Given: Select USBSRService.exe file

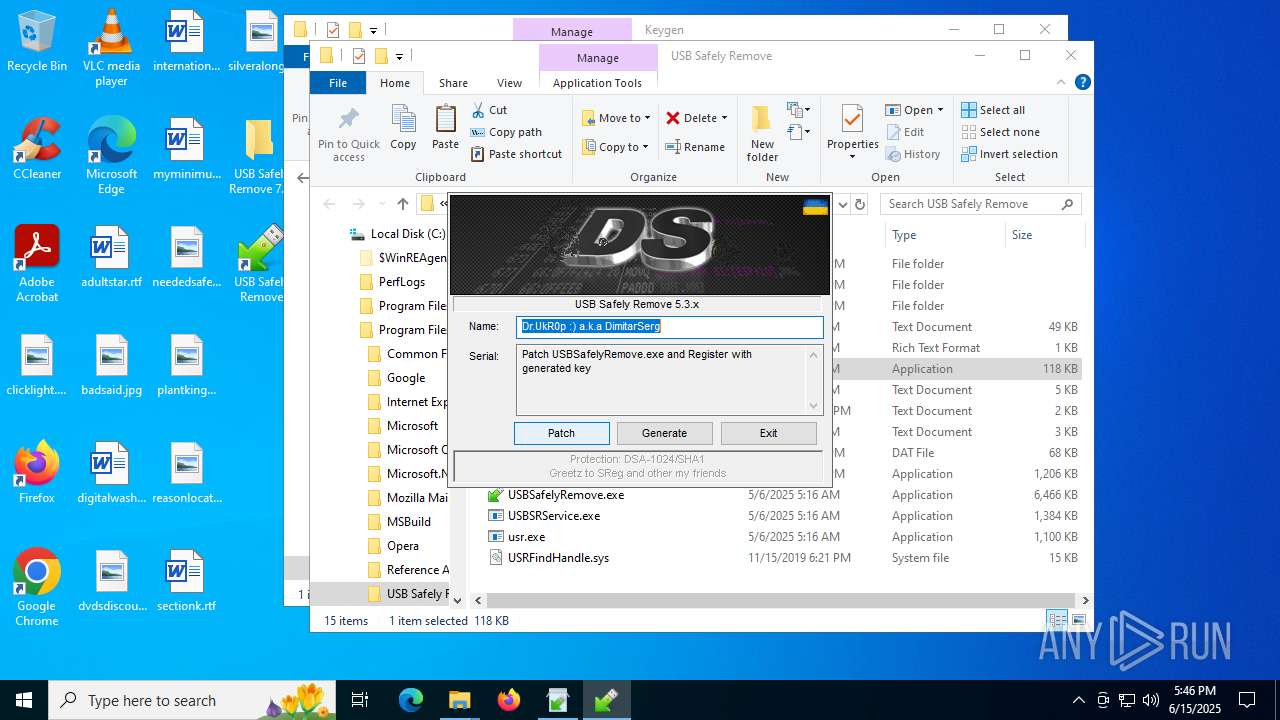Looking at the screenshot, I should coord(554,516).
